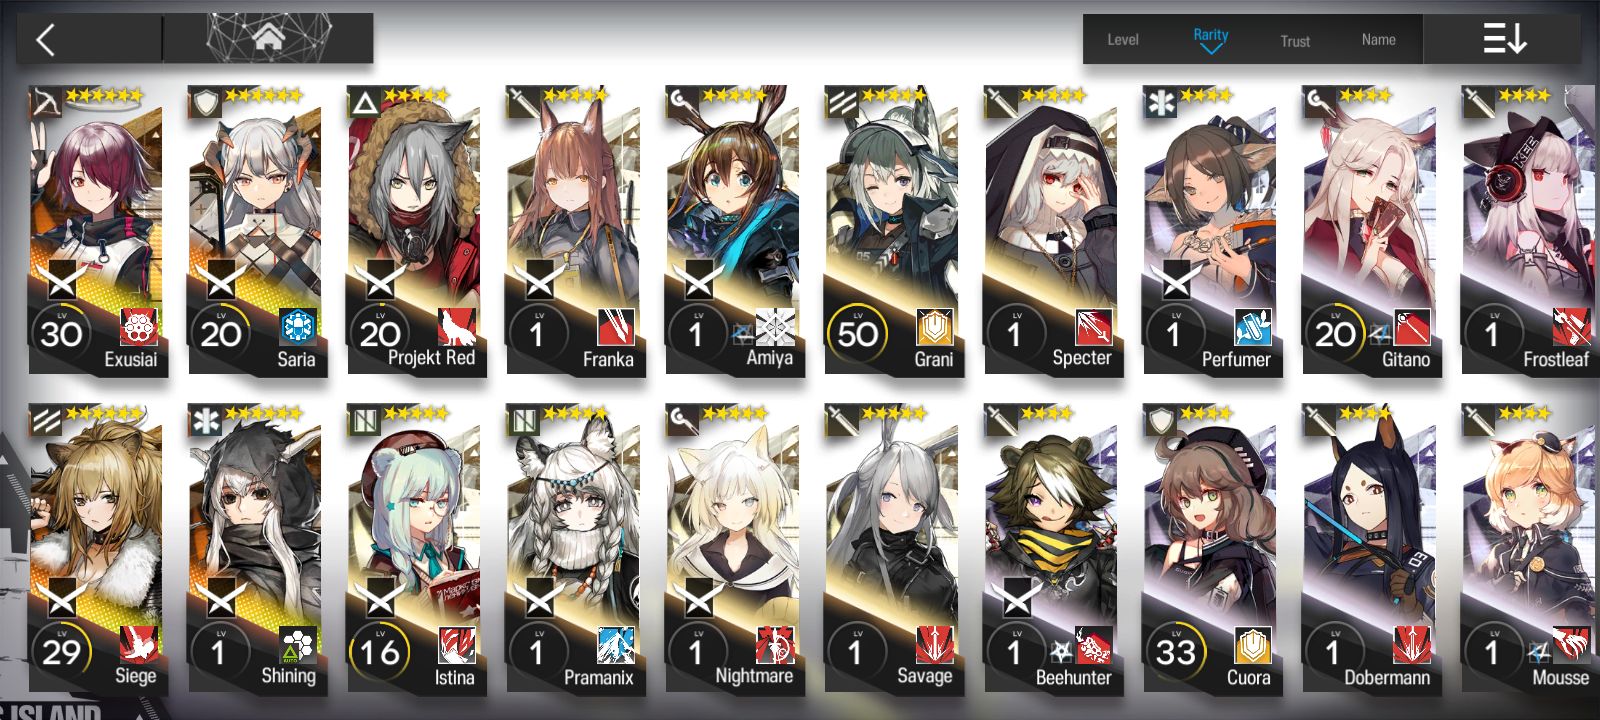
Task: Click Saria's blue skill icon
Action: point(298,327)
